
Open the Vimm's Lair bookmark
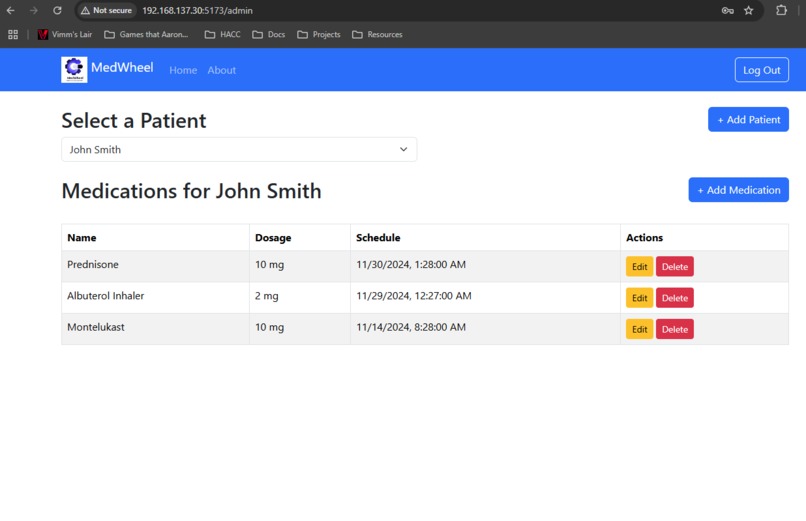[x=65, y=34]
